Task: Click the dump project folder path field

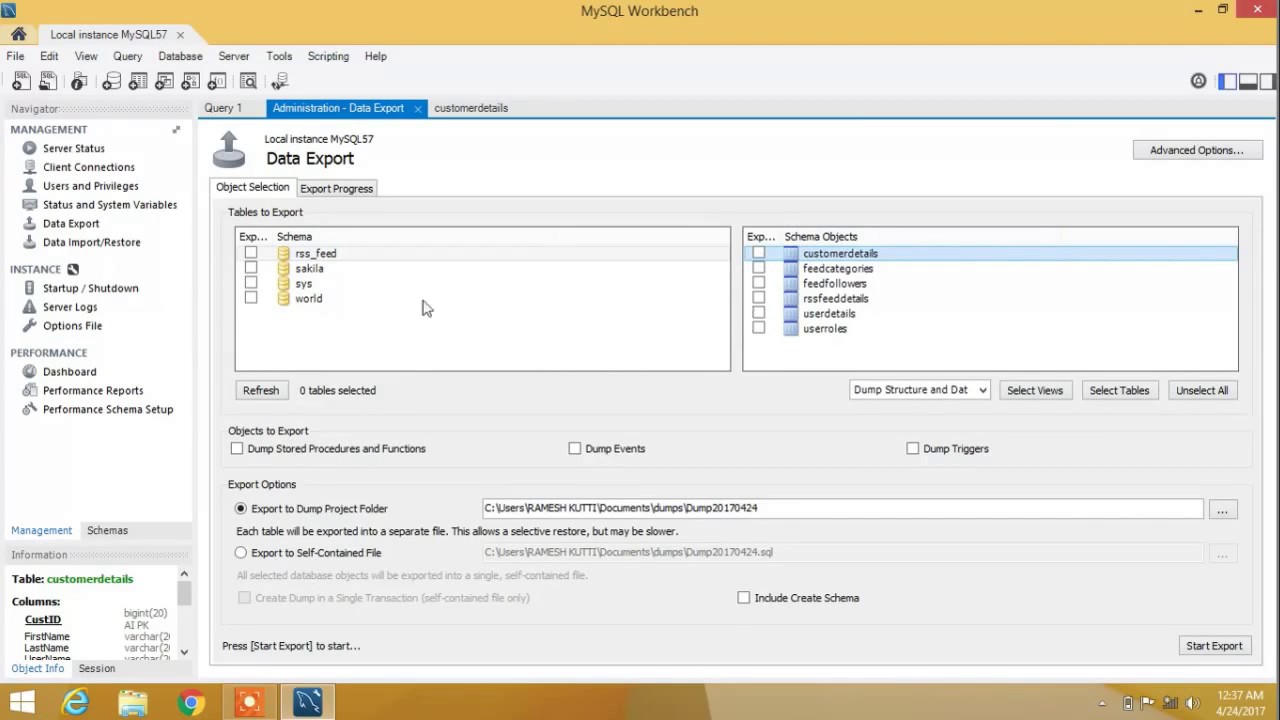Action: coord(842,508)
